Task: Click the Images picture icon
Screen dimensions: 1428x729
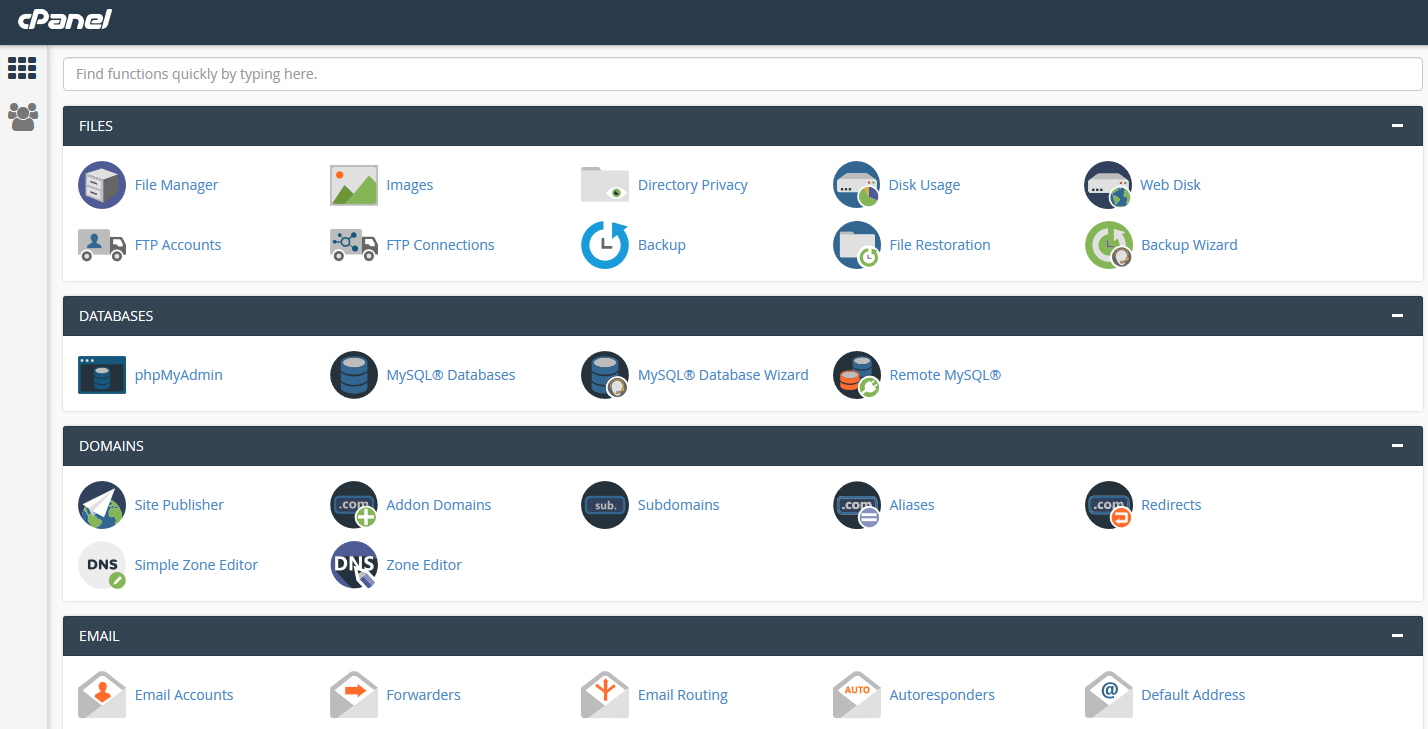Action: click(354, 185)
